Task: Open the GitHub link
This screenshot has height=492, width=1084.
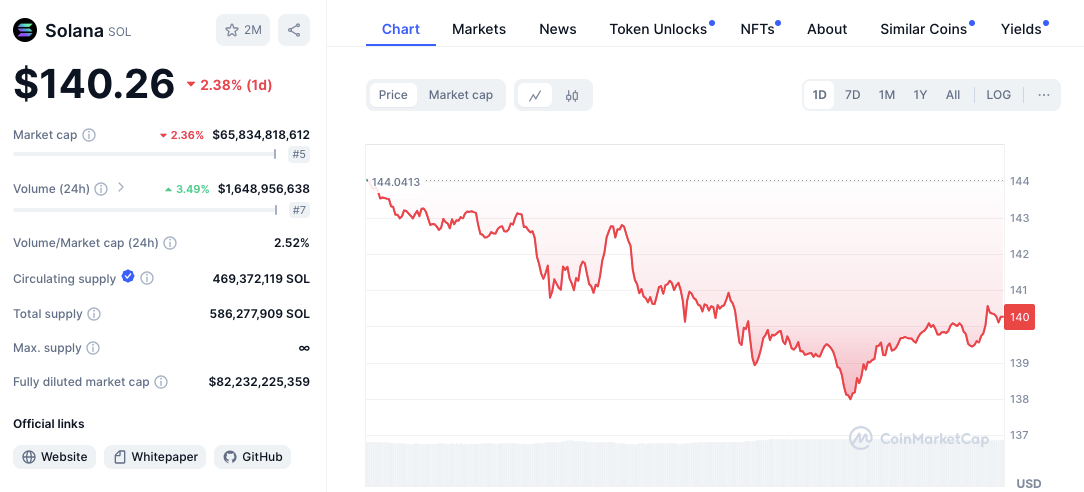Action: coord(252,457)
